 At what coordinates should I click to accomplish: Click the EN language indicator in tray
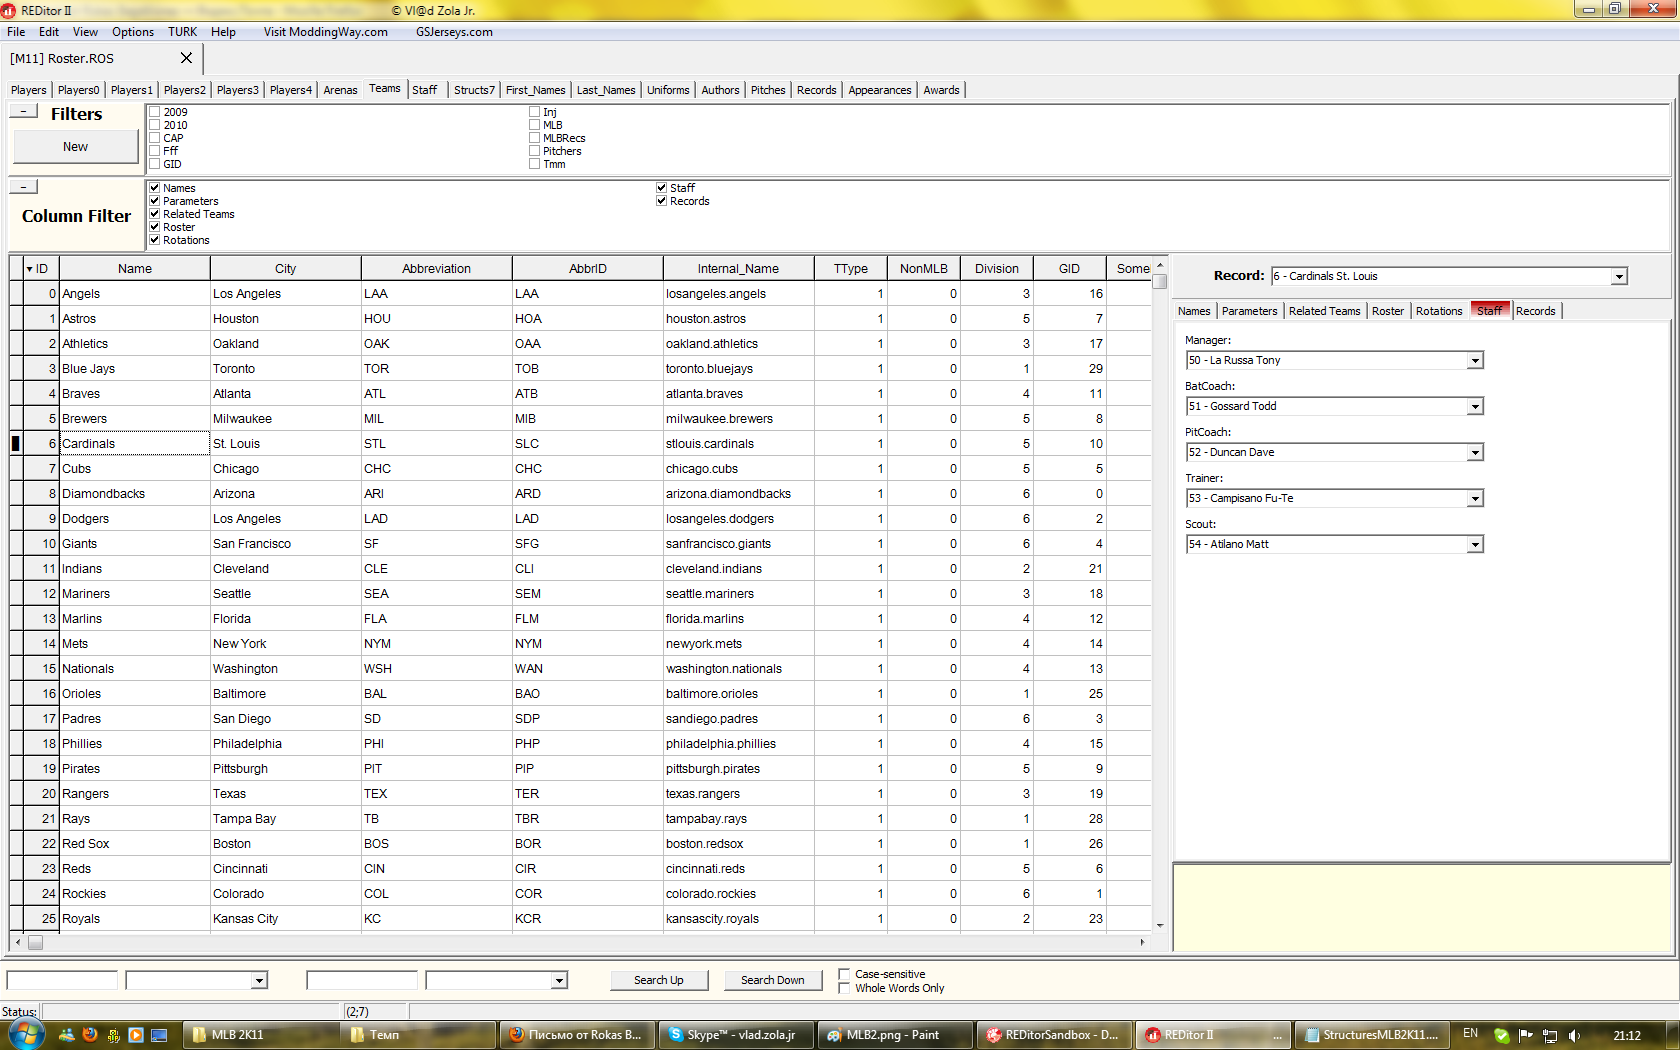[1470, 1034]
